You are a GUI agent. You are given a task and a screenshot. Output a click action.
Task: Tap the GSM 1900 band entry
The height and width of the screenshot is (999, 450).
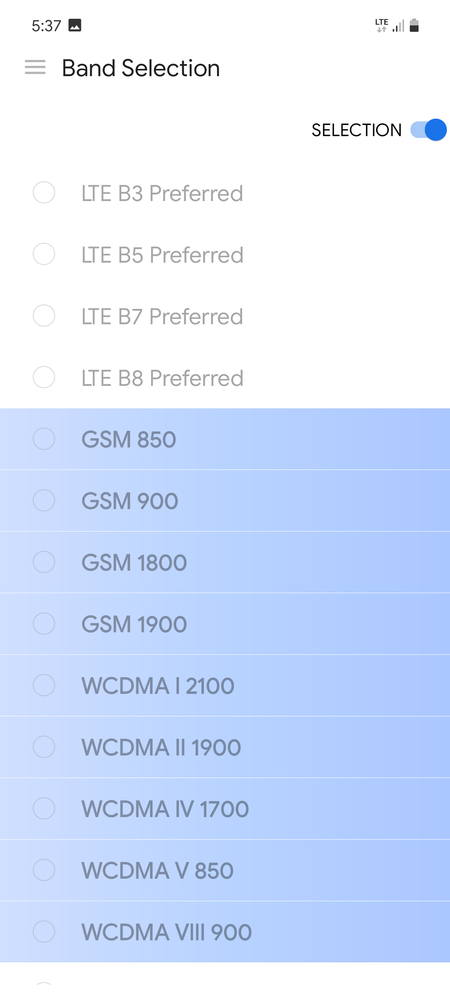tap(225, 624)
